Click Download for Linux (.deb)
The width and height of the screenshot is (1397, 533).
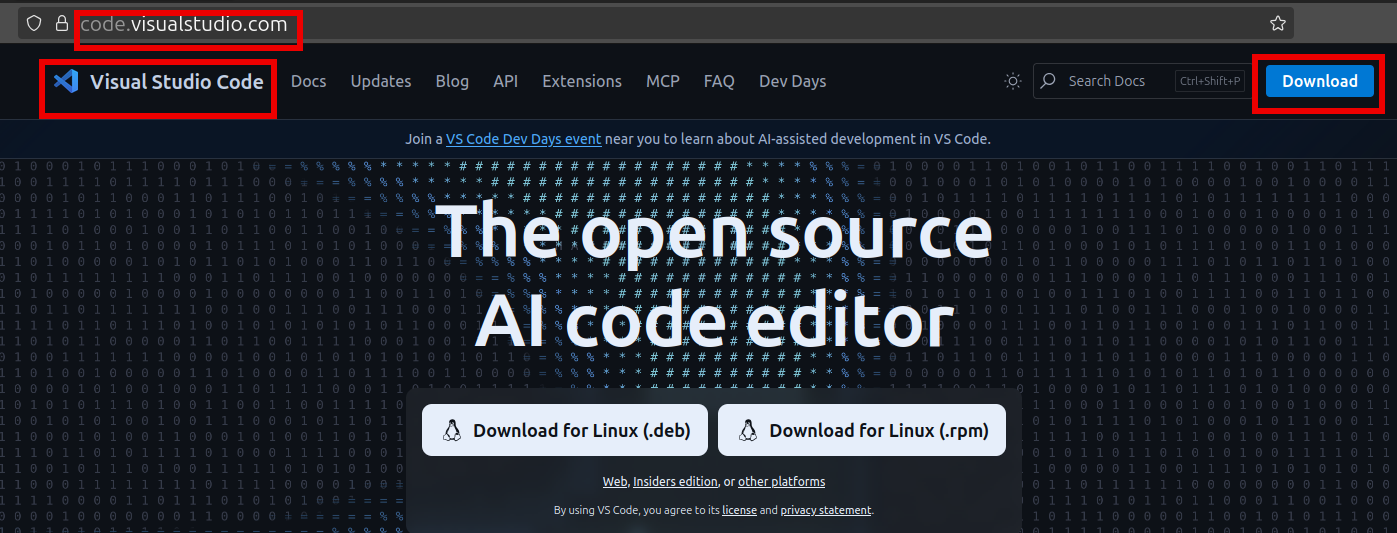[x=564, y=430]
